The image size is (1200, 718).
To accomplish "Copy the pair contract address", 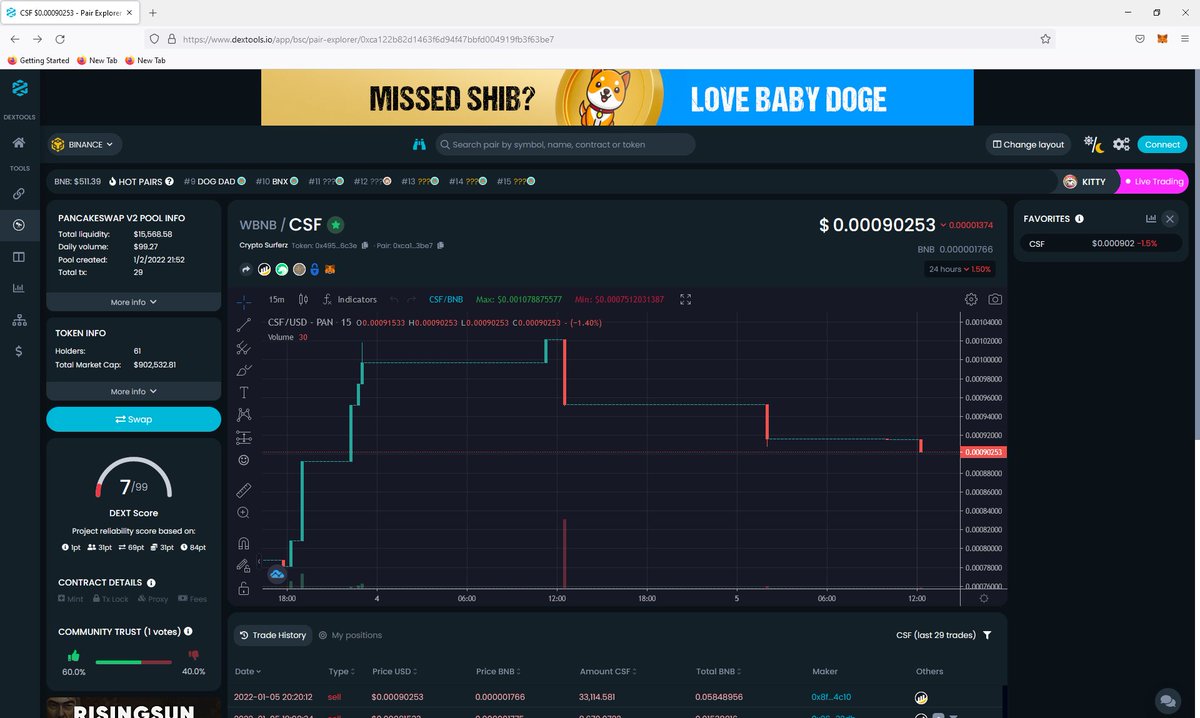I will point(441,245).
